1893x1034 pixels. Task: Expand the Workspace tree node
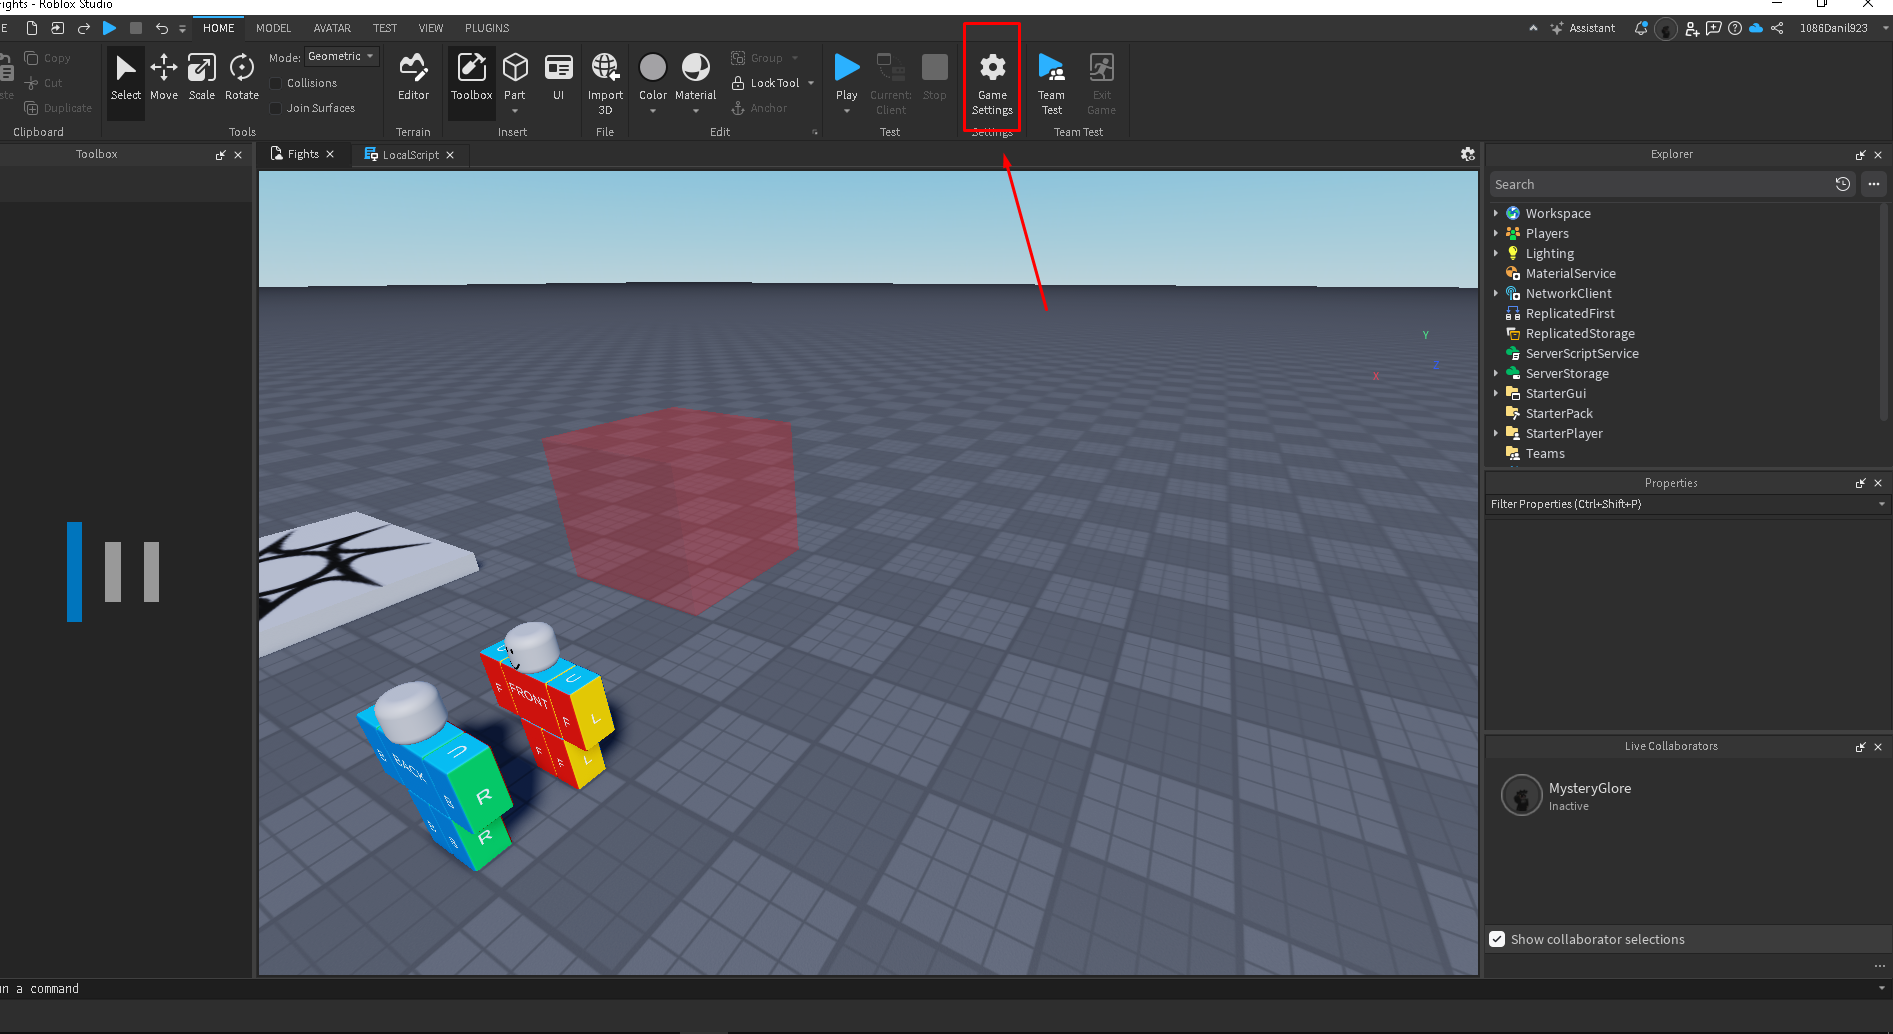pos(1496,213)
